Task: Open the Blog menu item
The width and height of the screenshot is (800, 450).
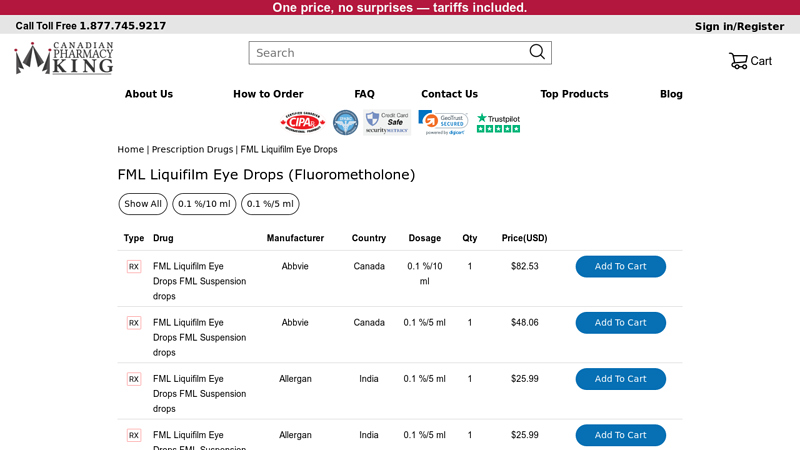Action: [x=671, y=94]
